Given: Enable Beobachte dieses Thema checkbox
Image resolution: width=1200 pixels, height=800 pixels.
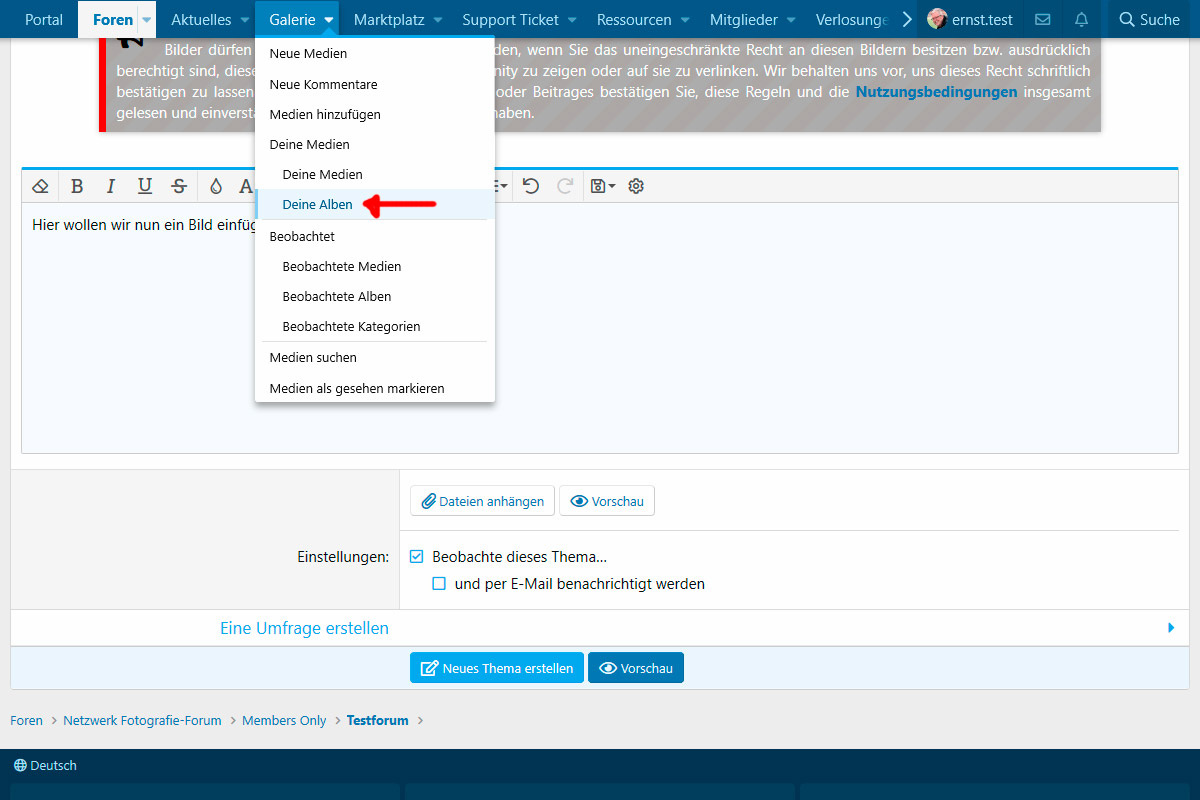Looking at the screenshot, I should click(417, 557).
